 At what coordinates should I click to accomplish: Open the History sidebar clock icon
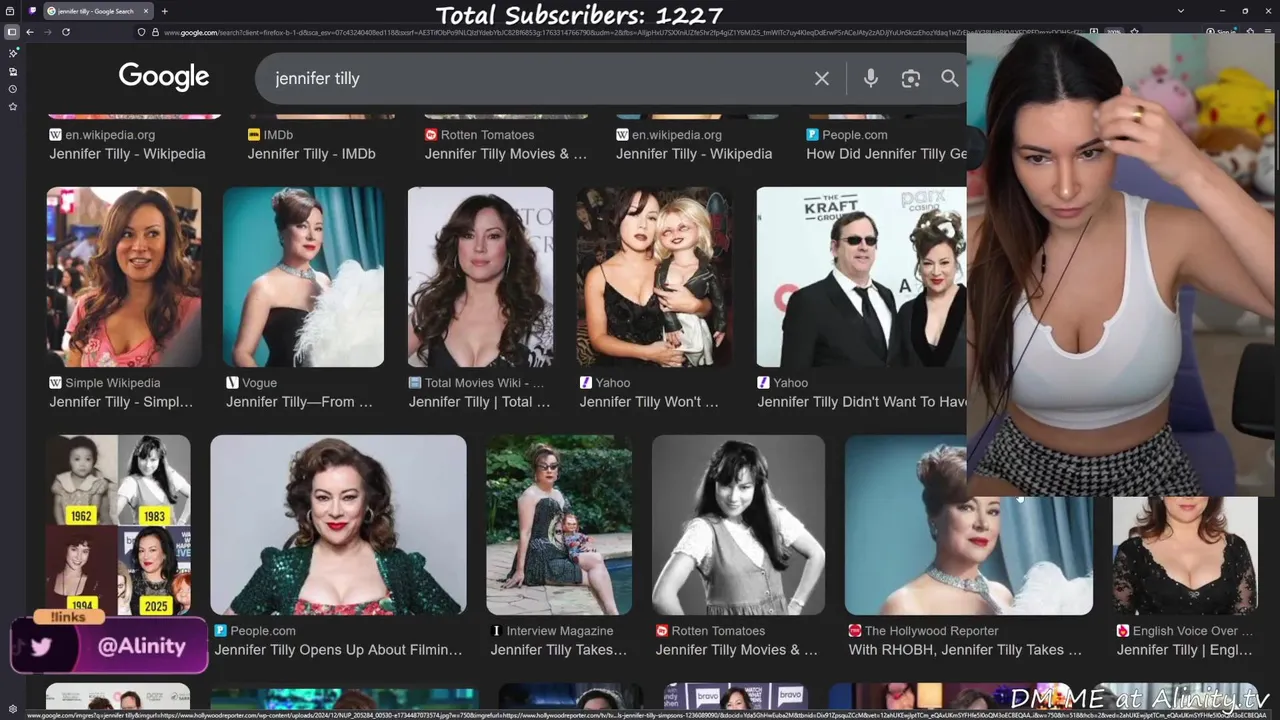13,89
